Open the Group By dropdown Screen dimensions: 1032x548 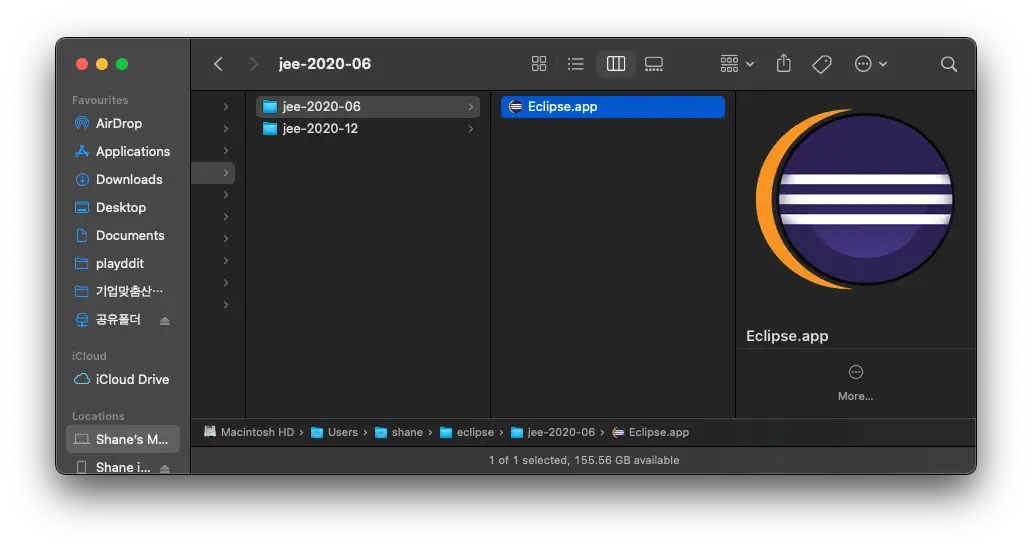point(736,63)
